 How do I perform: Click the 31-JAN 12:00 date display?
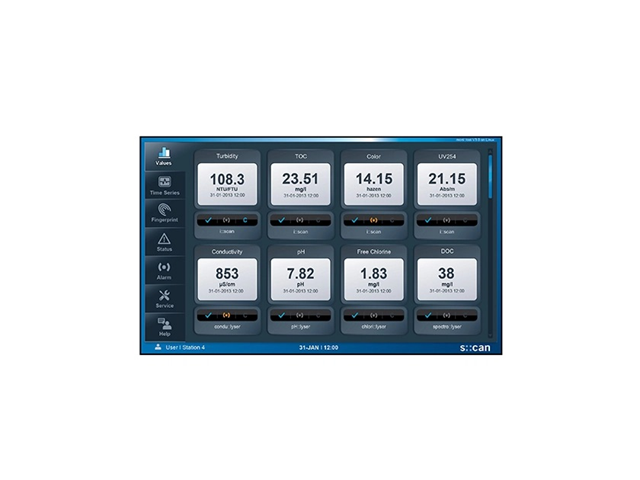(319, 347)
